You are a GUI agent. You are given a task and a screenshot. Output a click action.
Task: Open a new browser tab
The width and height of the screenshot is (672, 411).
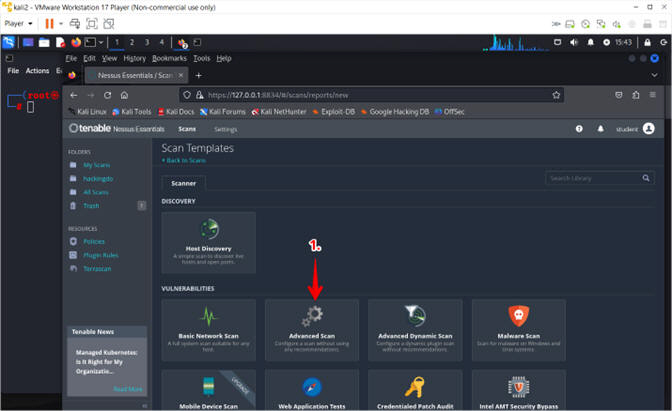tap(198, 75)
